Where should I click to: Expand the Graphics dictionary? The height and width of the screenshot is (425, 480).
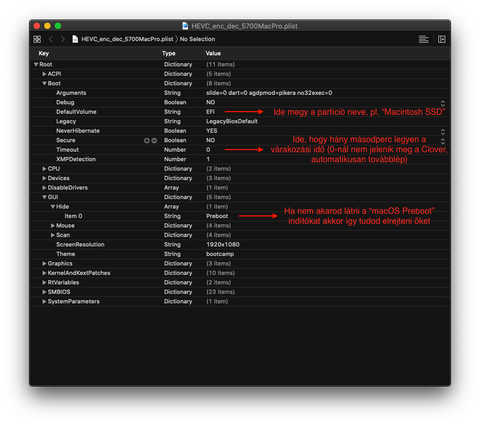(44, 264)
